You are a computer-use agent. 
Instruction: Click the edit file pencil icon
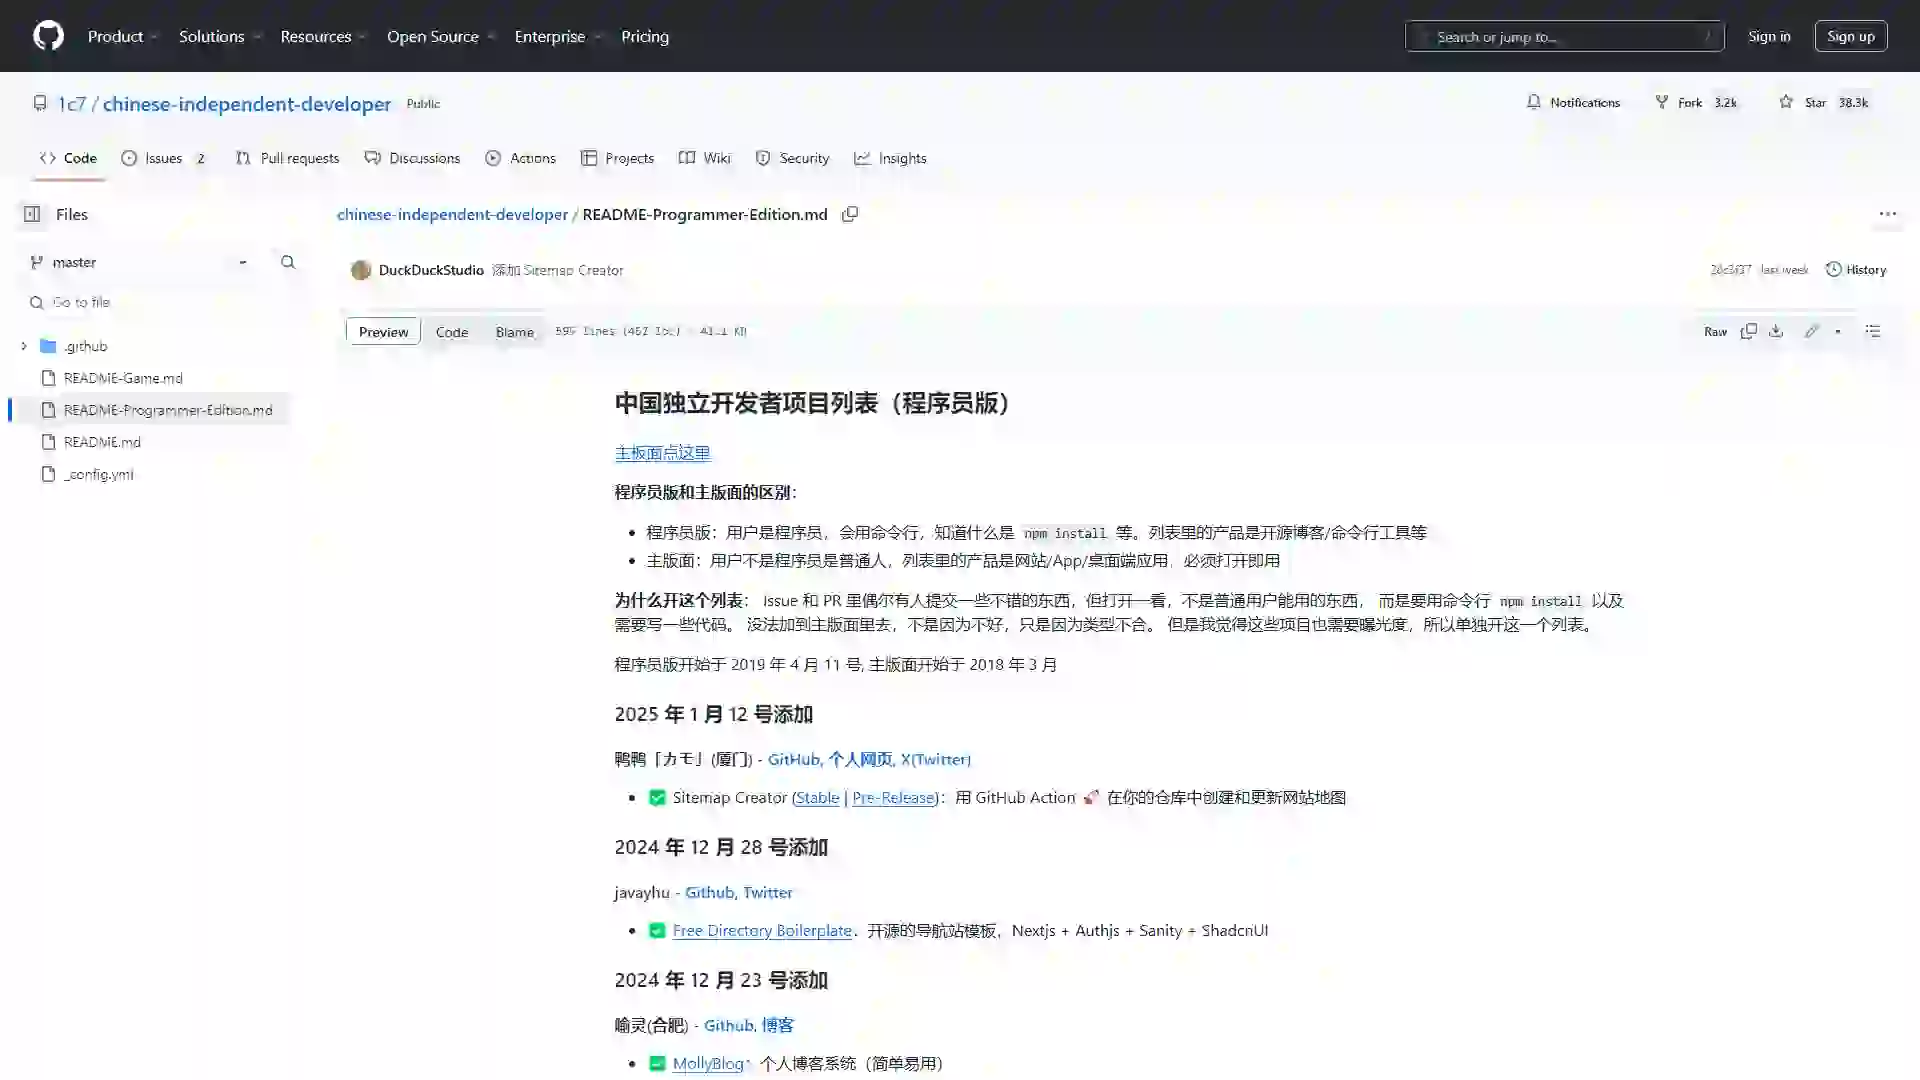1811,331
